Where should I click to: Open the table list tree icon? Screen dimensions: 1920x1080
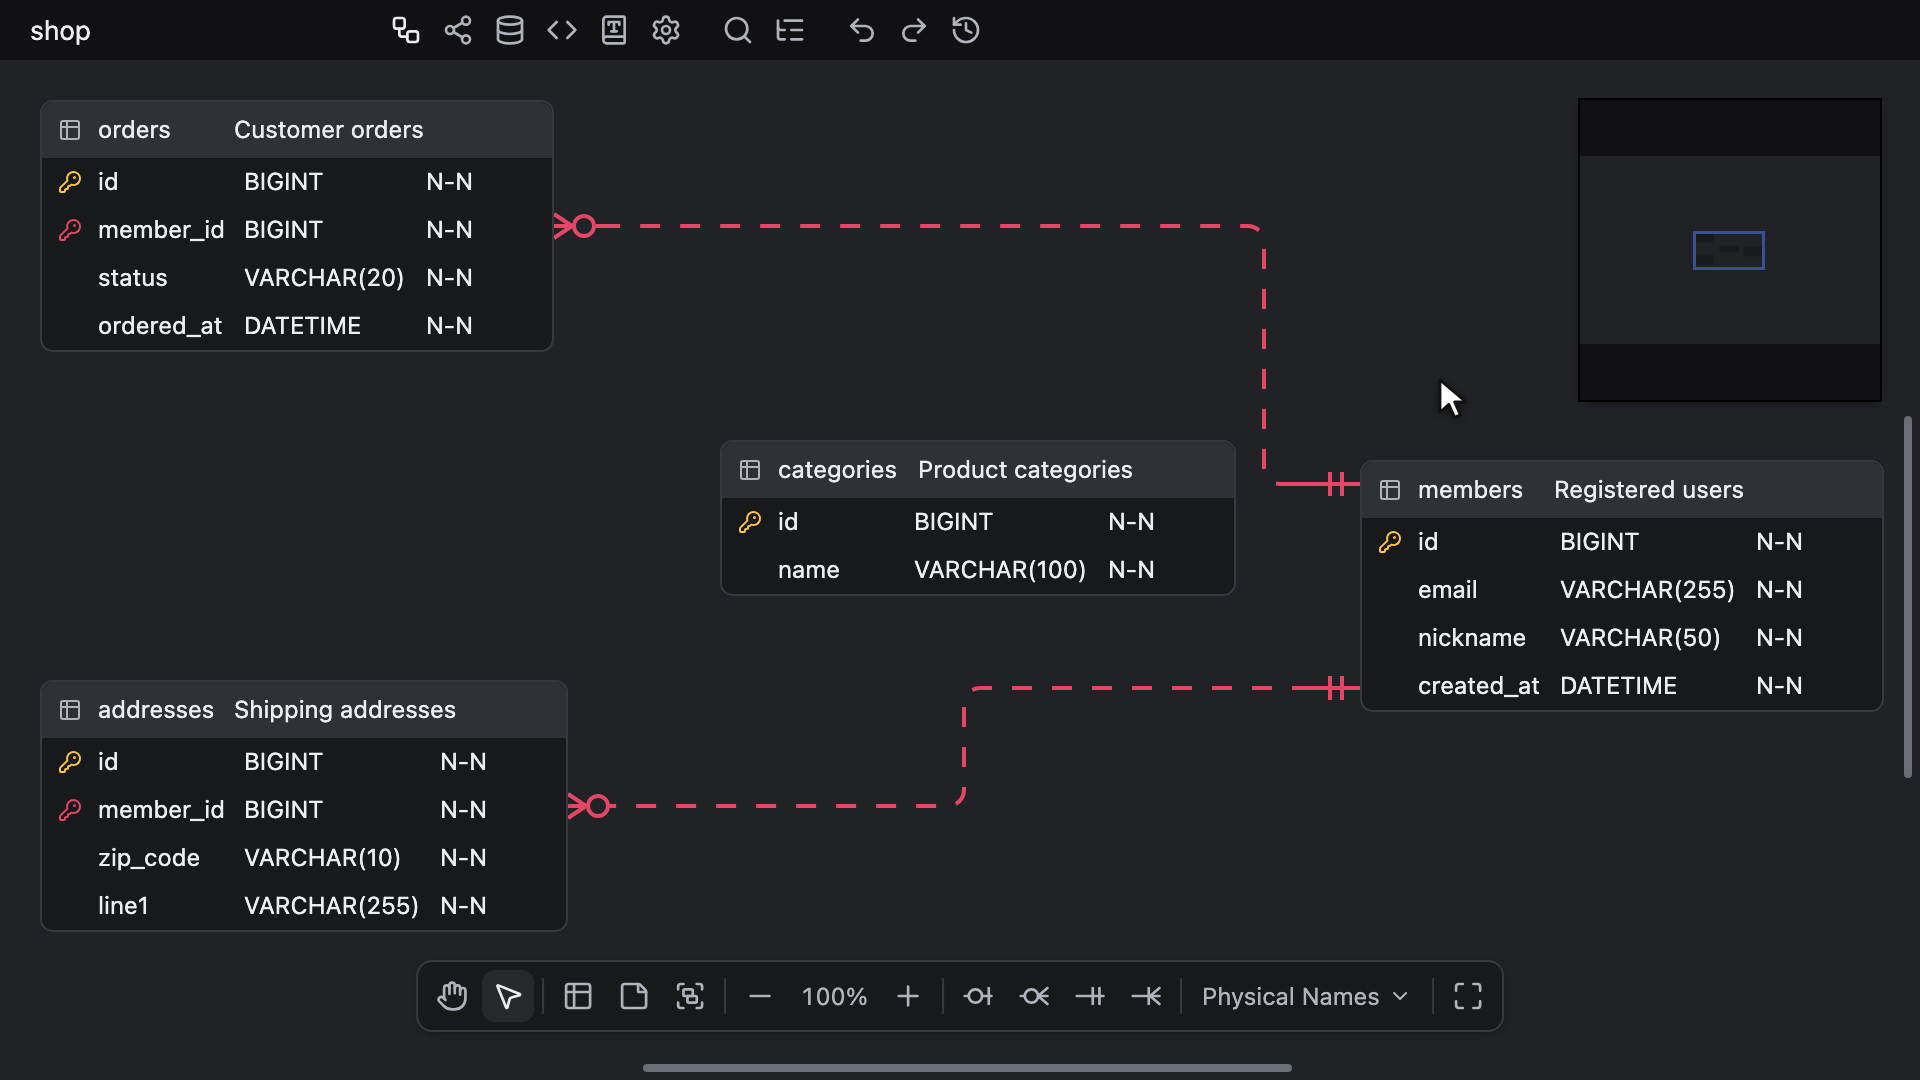point(790,30)
